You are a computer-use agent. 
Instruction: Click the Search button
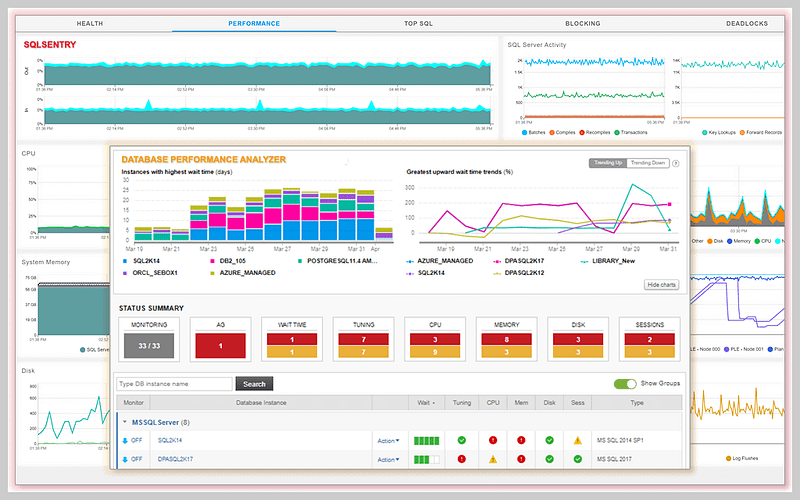pos(254,384)
